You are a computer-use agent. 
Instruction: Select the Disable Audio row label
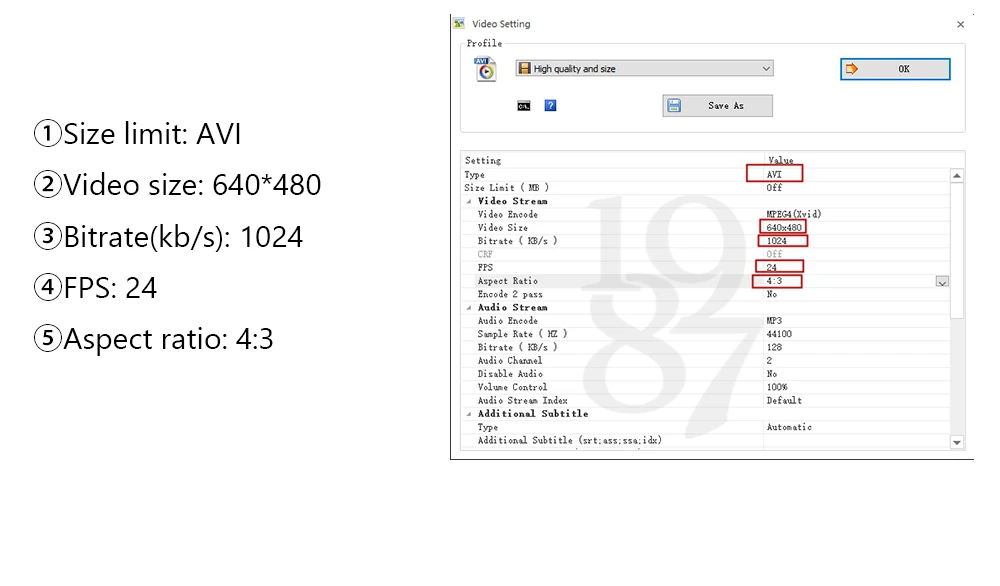[510, 374]
